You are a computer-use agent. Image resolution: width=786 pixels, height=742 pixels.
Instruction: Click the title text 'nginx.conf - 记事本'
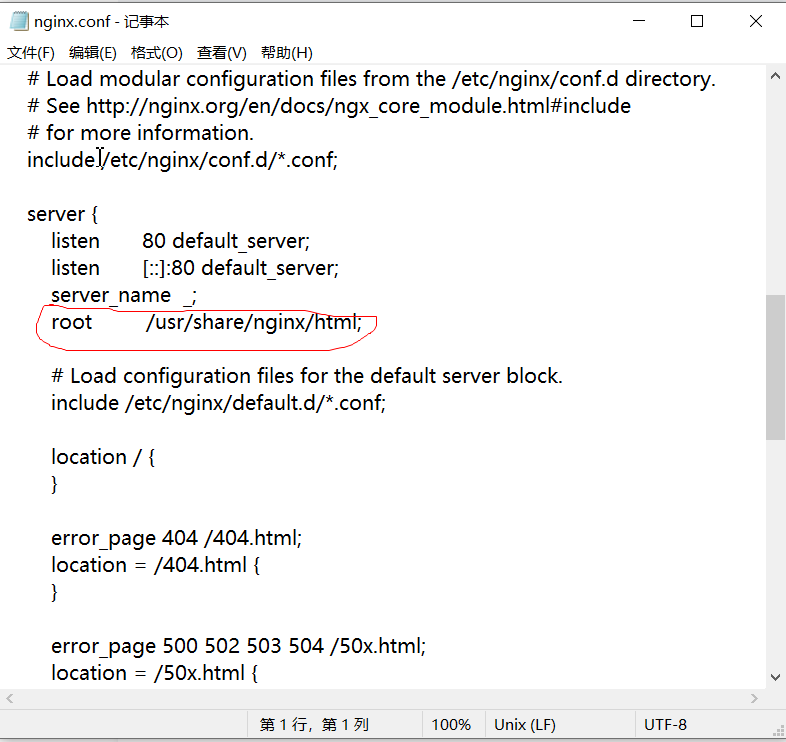pos(102,22)
